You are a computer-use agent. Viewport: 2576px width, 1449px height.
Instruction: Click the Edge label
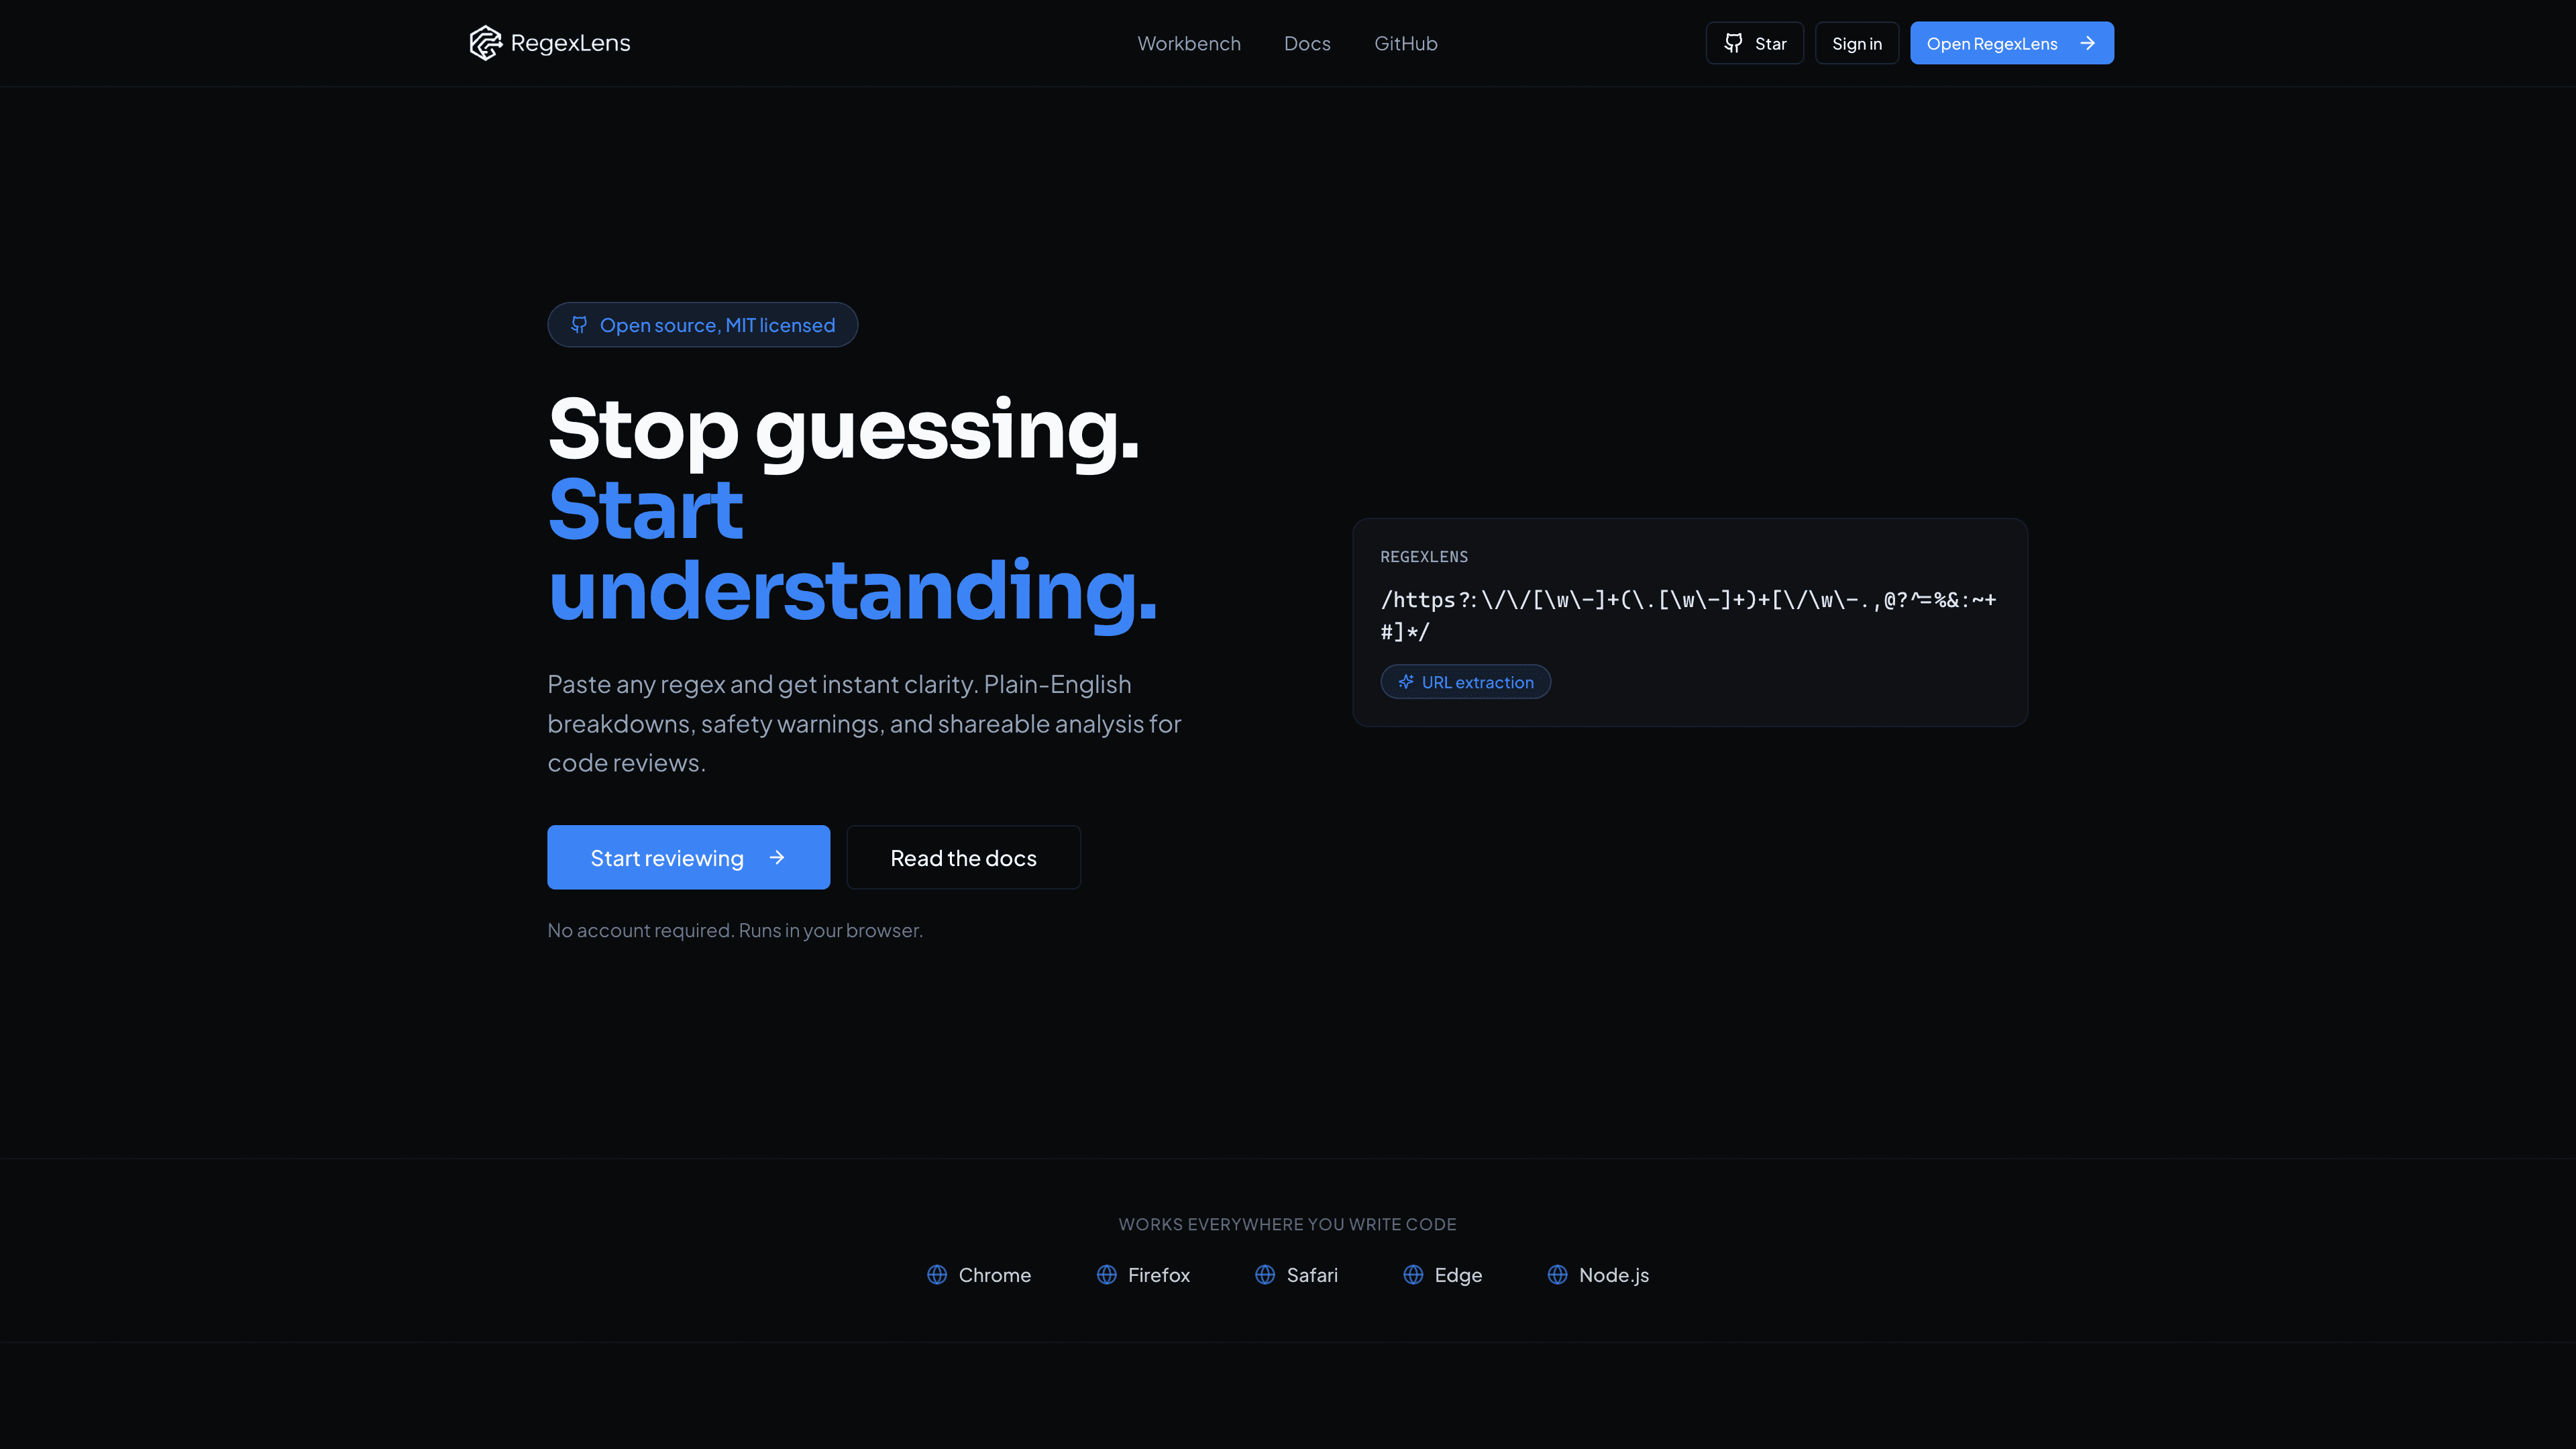click(1458, 1275)
